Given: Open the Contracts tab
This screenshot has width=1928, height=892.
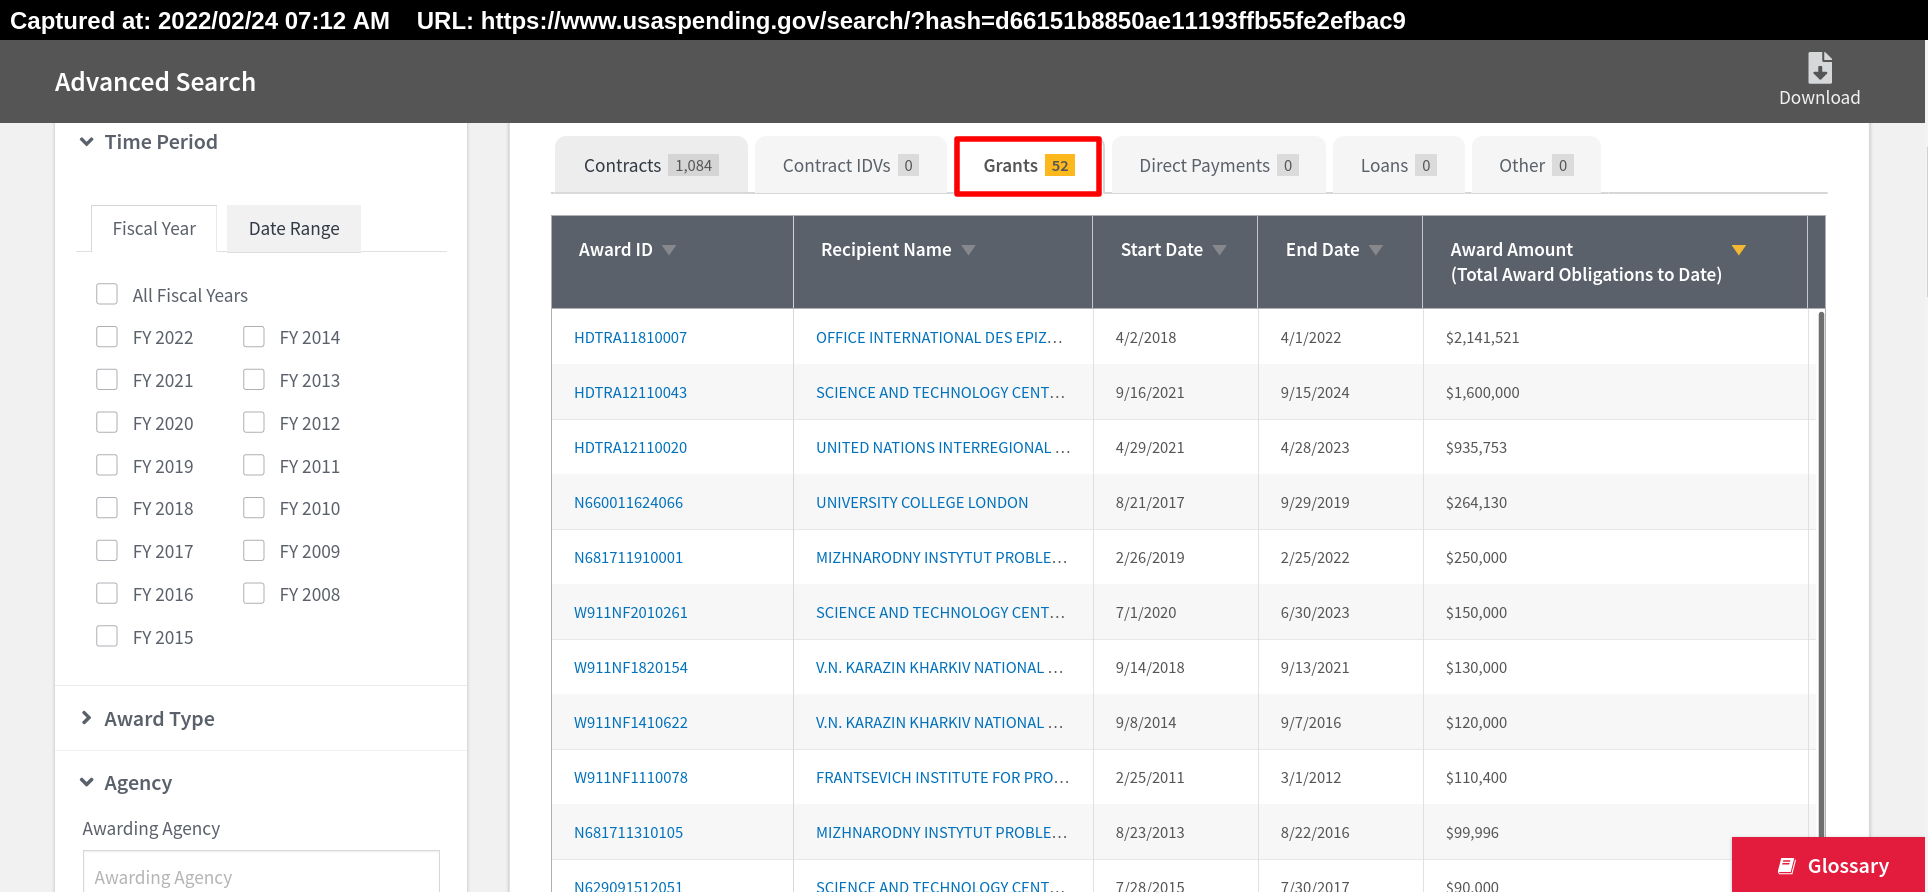Looking at the screenshot, I should click(x=650, y=165).
